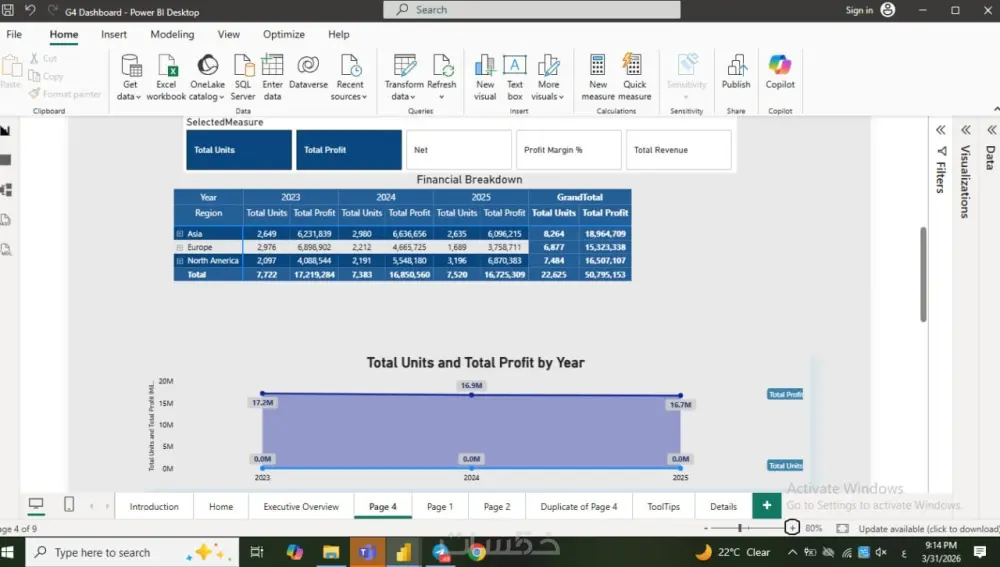Viewport: 1000px width, 567px height.
Task: Open Transform data editor
Action: tap(404, 77)
